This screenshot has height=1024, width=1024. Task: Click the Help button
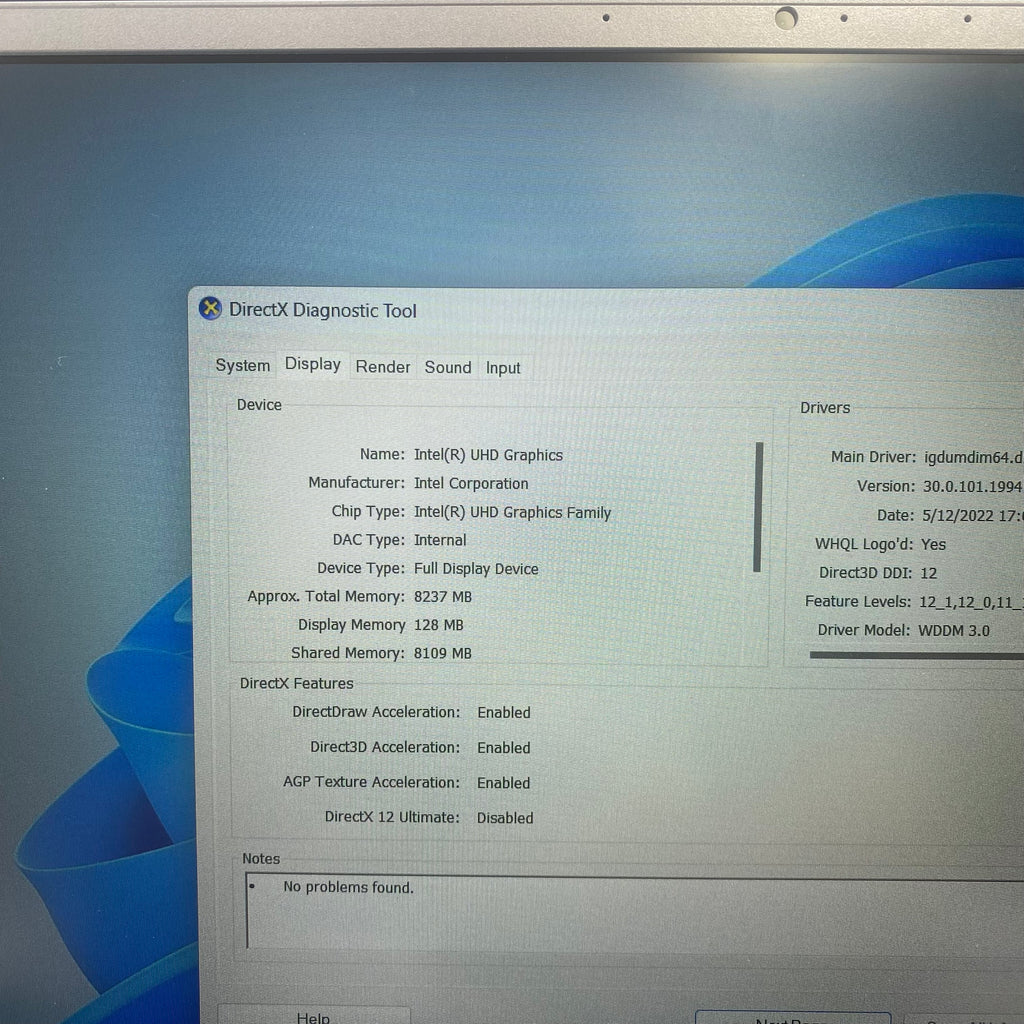(313, 1016)
